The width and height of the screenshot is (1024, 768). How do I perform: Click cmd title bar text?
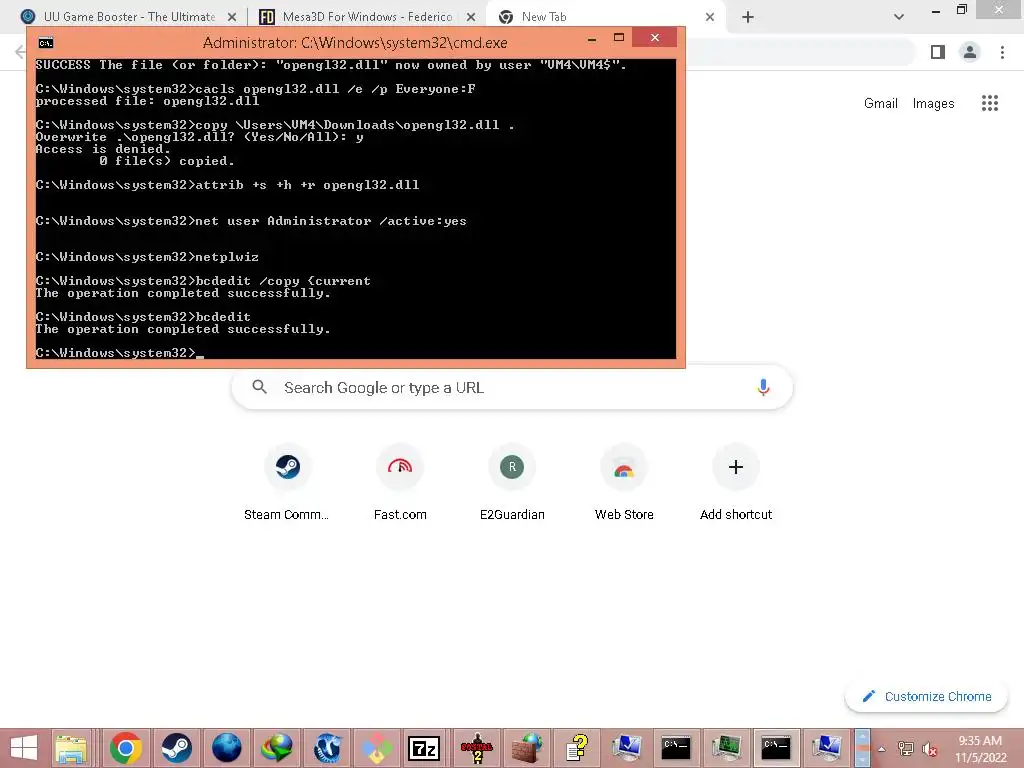(x=355, y=43)
